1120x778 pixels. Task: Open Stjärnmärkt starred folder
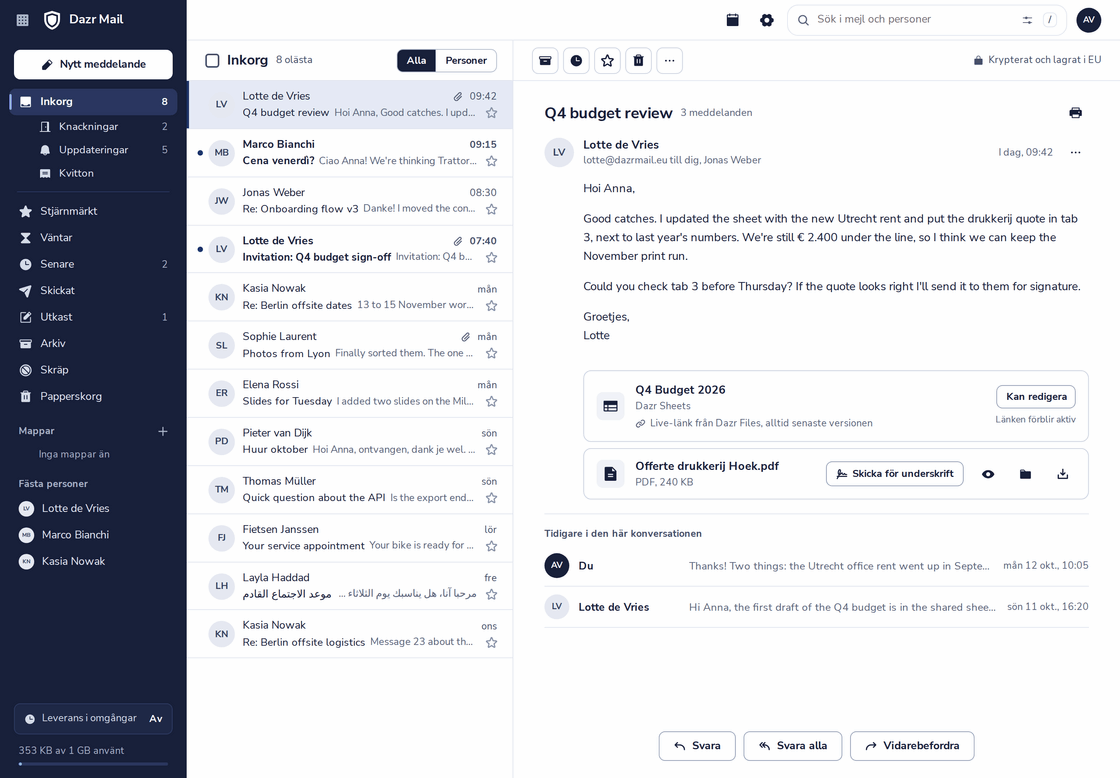[93, 211]
